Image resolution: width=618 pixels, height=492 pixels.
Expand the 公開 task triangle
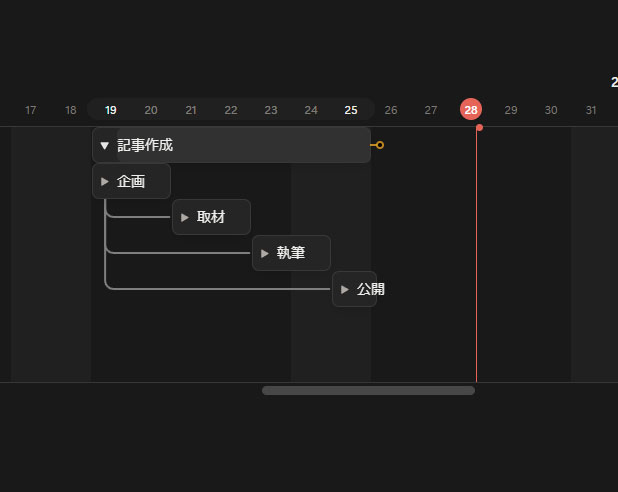click(345, 290)
